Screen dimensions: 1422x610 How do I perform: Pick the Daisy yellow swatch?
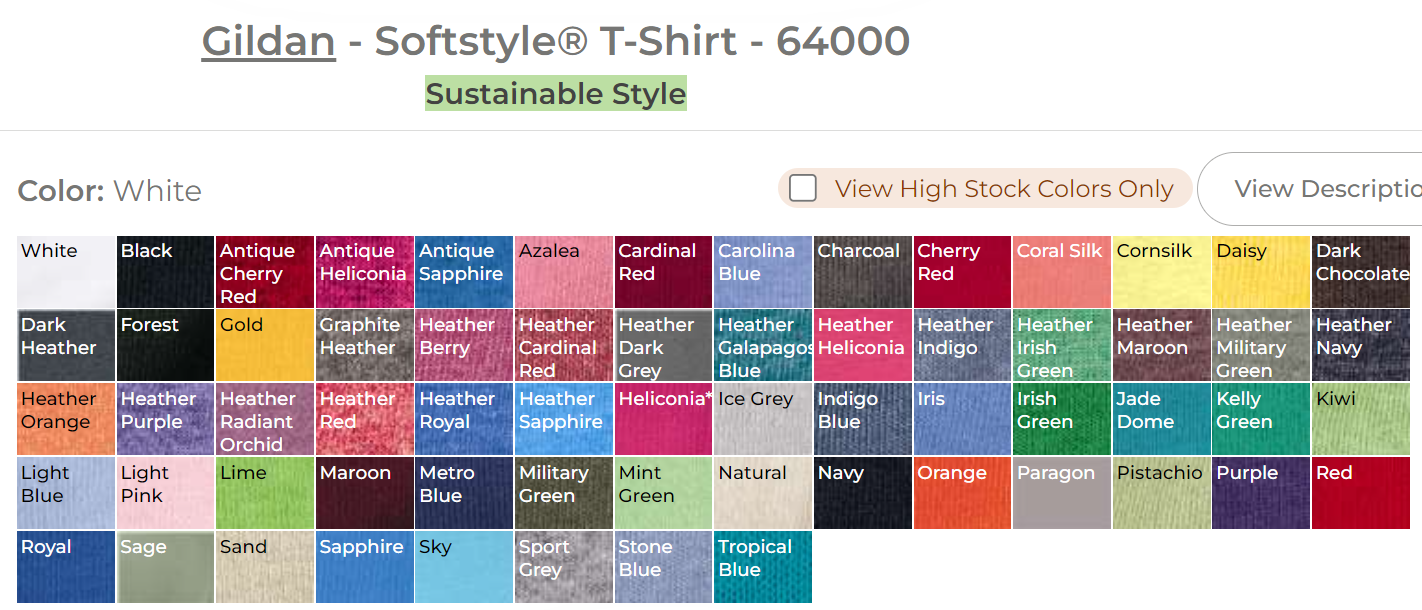tap(1261, 272)
